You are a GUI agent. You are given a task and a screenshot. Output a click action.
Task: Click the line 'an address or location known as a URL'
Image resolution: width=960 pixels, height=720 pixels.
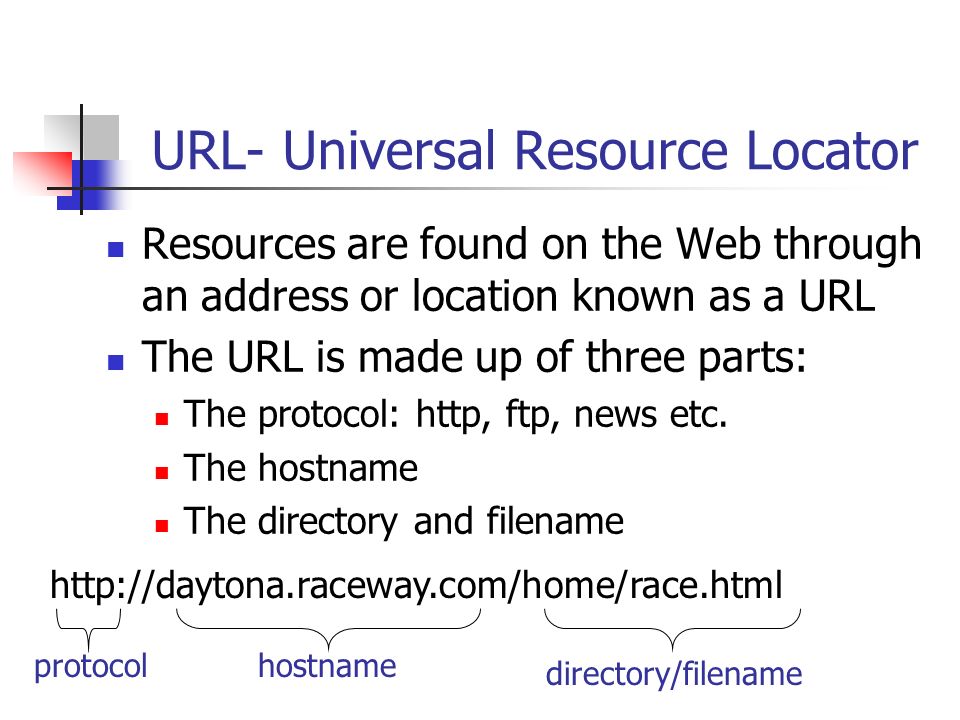pyautogui.click(x=509, y=296)
